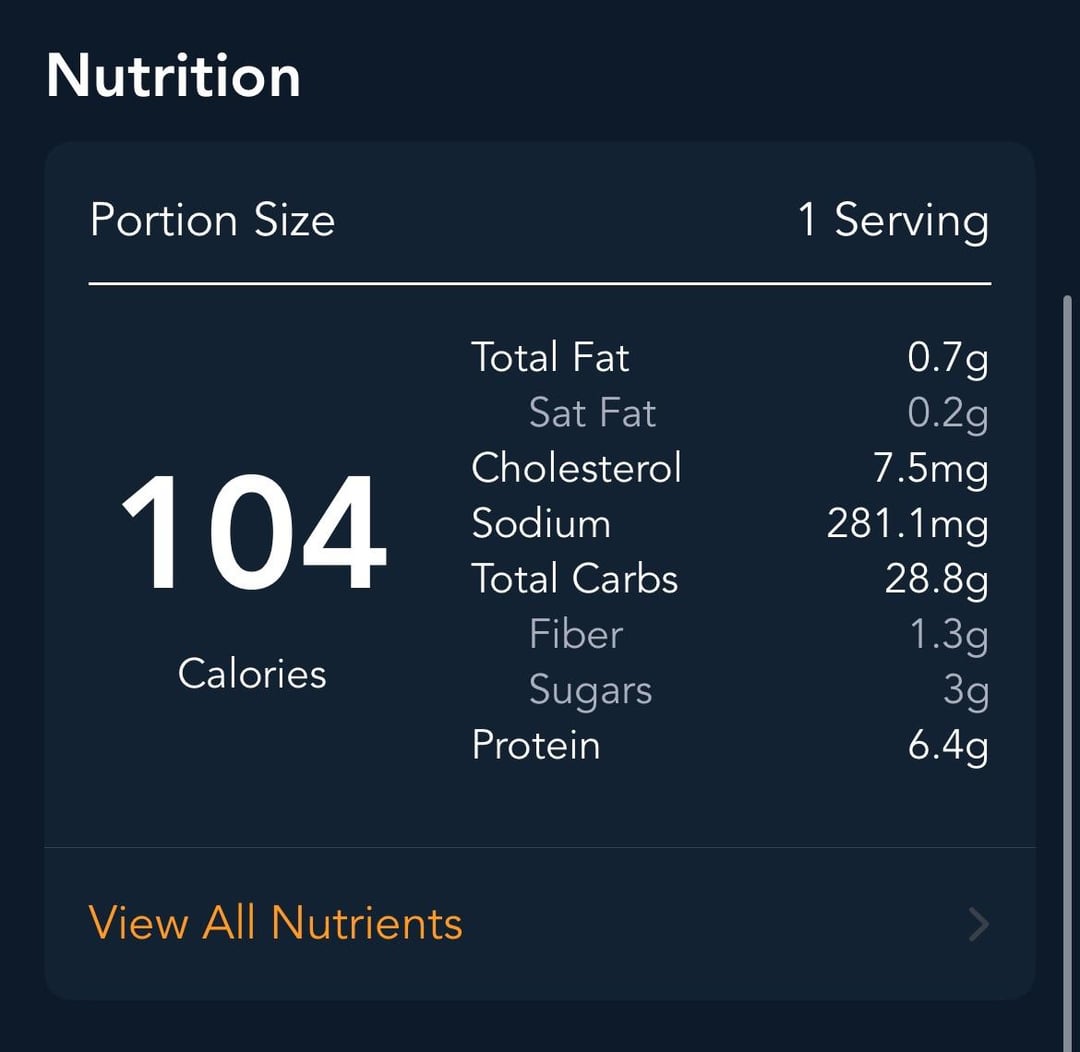Tap the Fiber sub-nutrient label
The height and width of the screenshot is (1052, 1080).
point(576,634)
